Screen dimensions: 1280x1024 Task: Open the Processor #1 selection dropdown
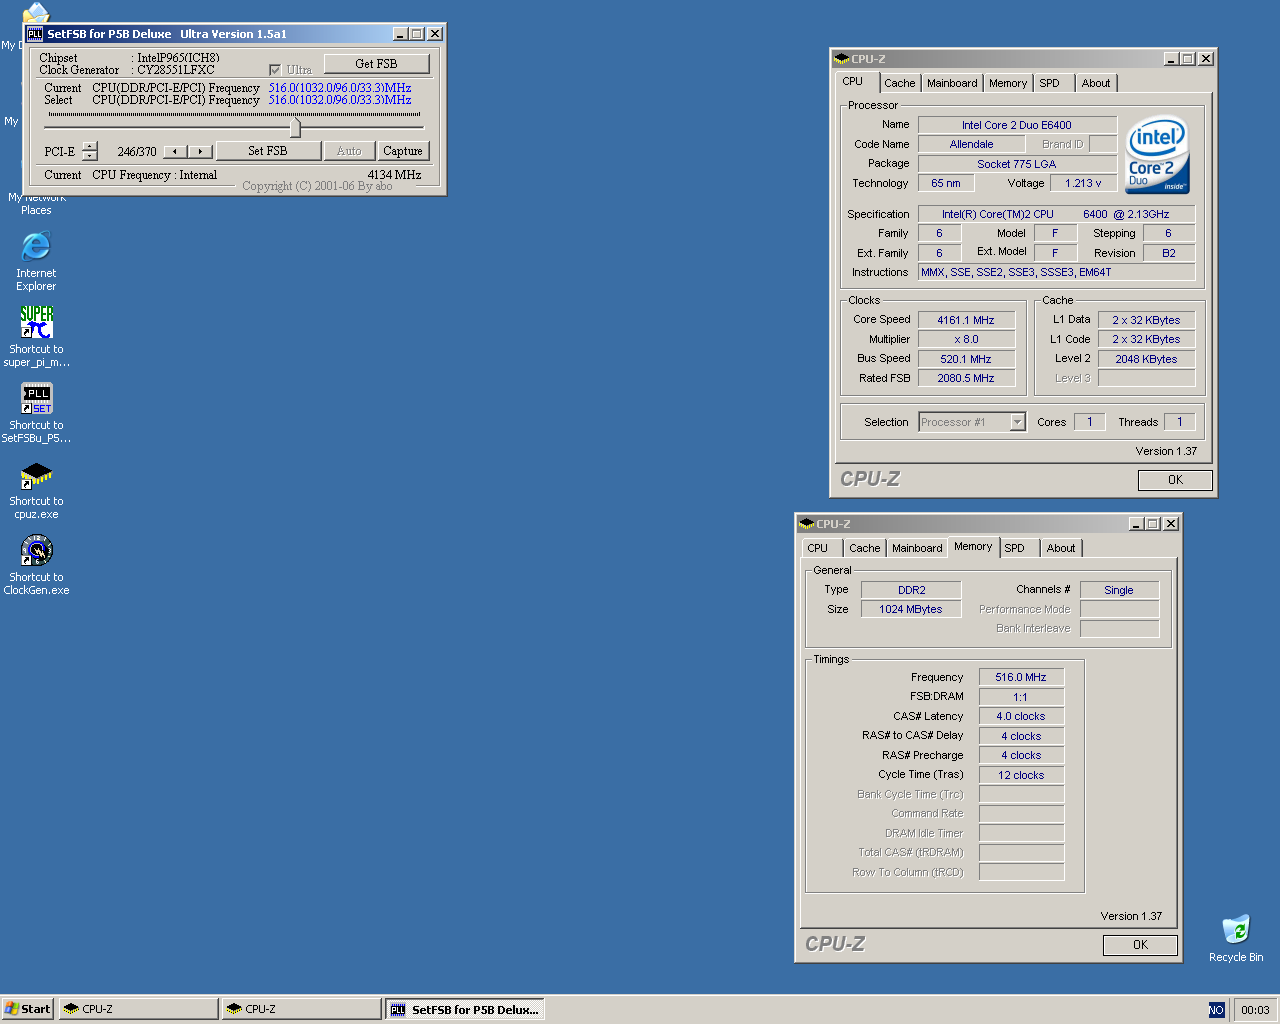1017,422
